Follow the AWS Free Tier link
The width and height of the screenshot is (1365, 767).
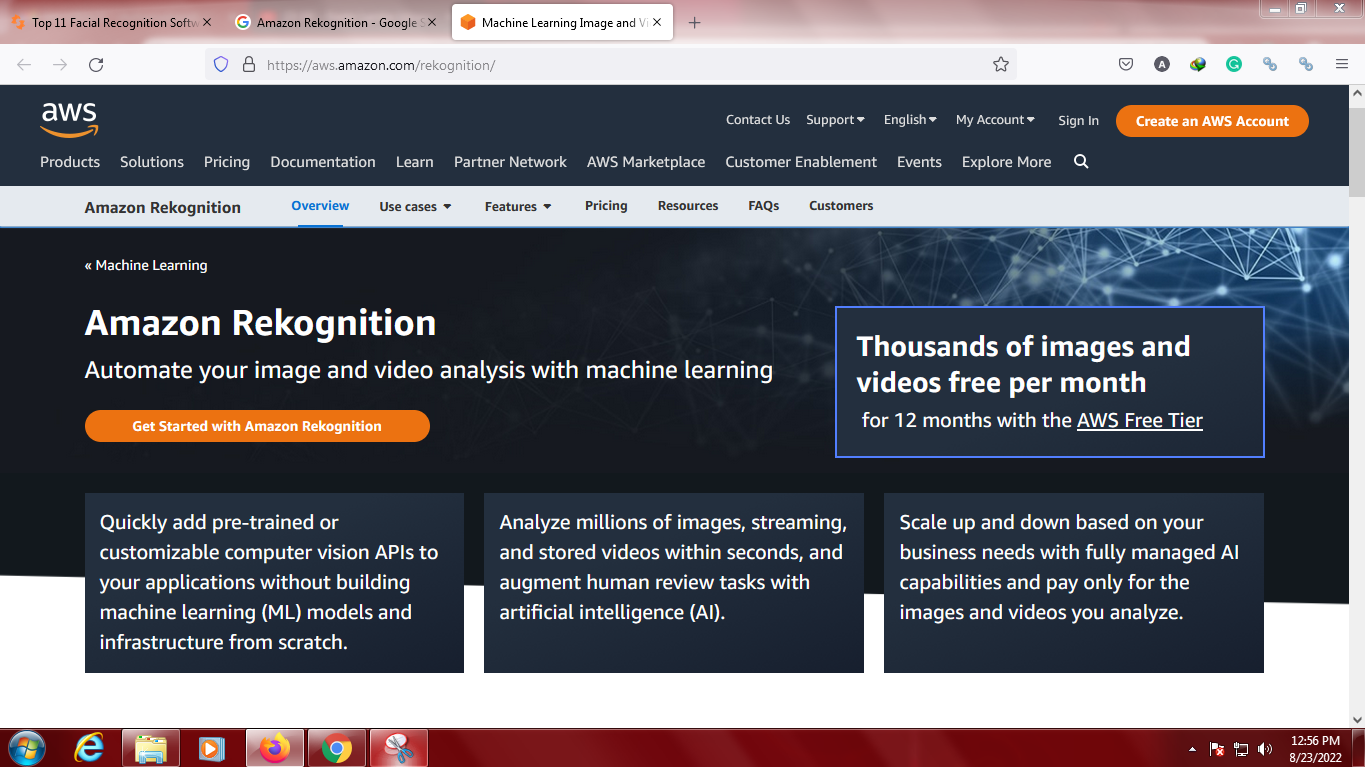(x=1140, y=420)
